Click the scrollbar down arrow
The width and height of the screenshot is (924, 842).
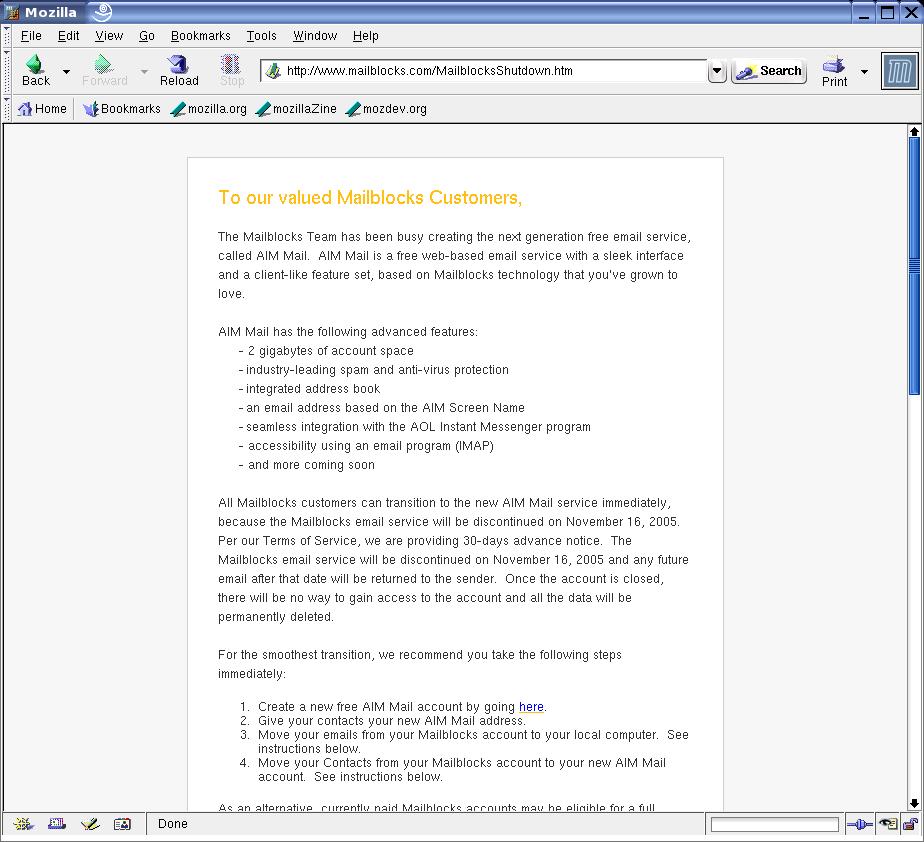click(x=914, y=803)
